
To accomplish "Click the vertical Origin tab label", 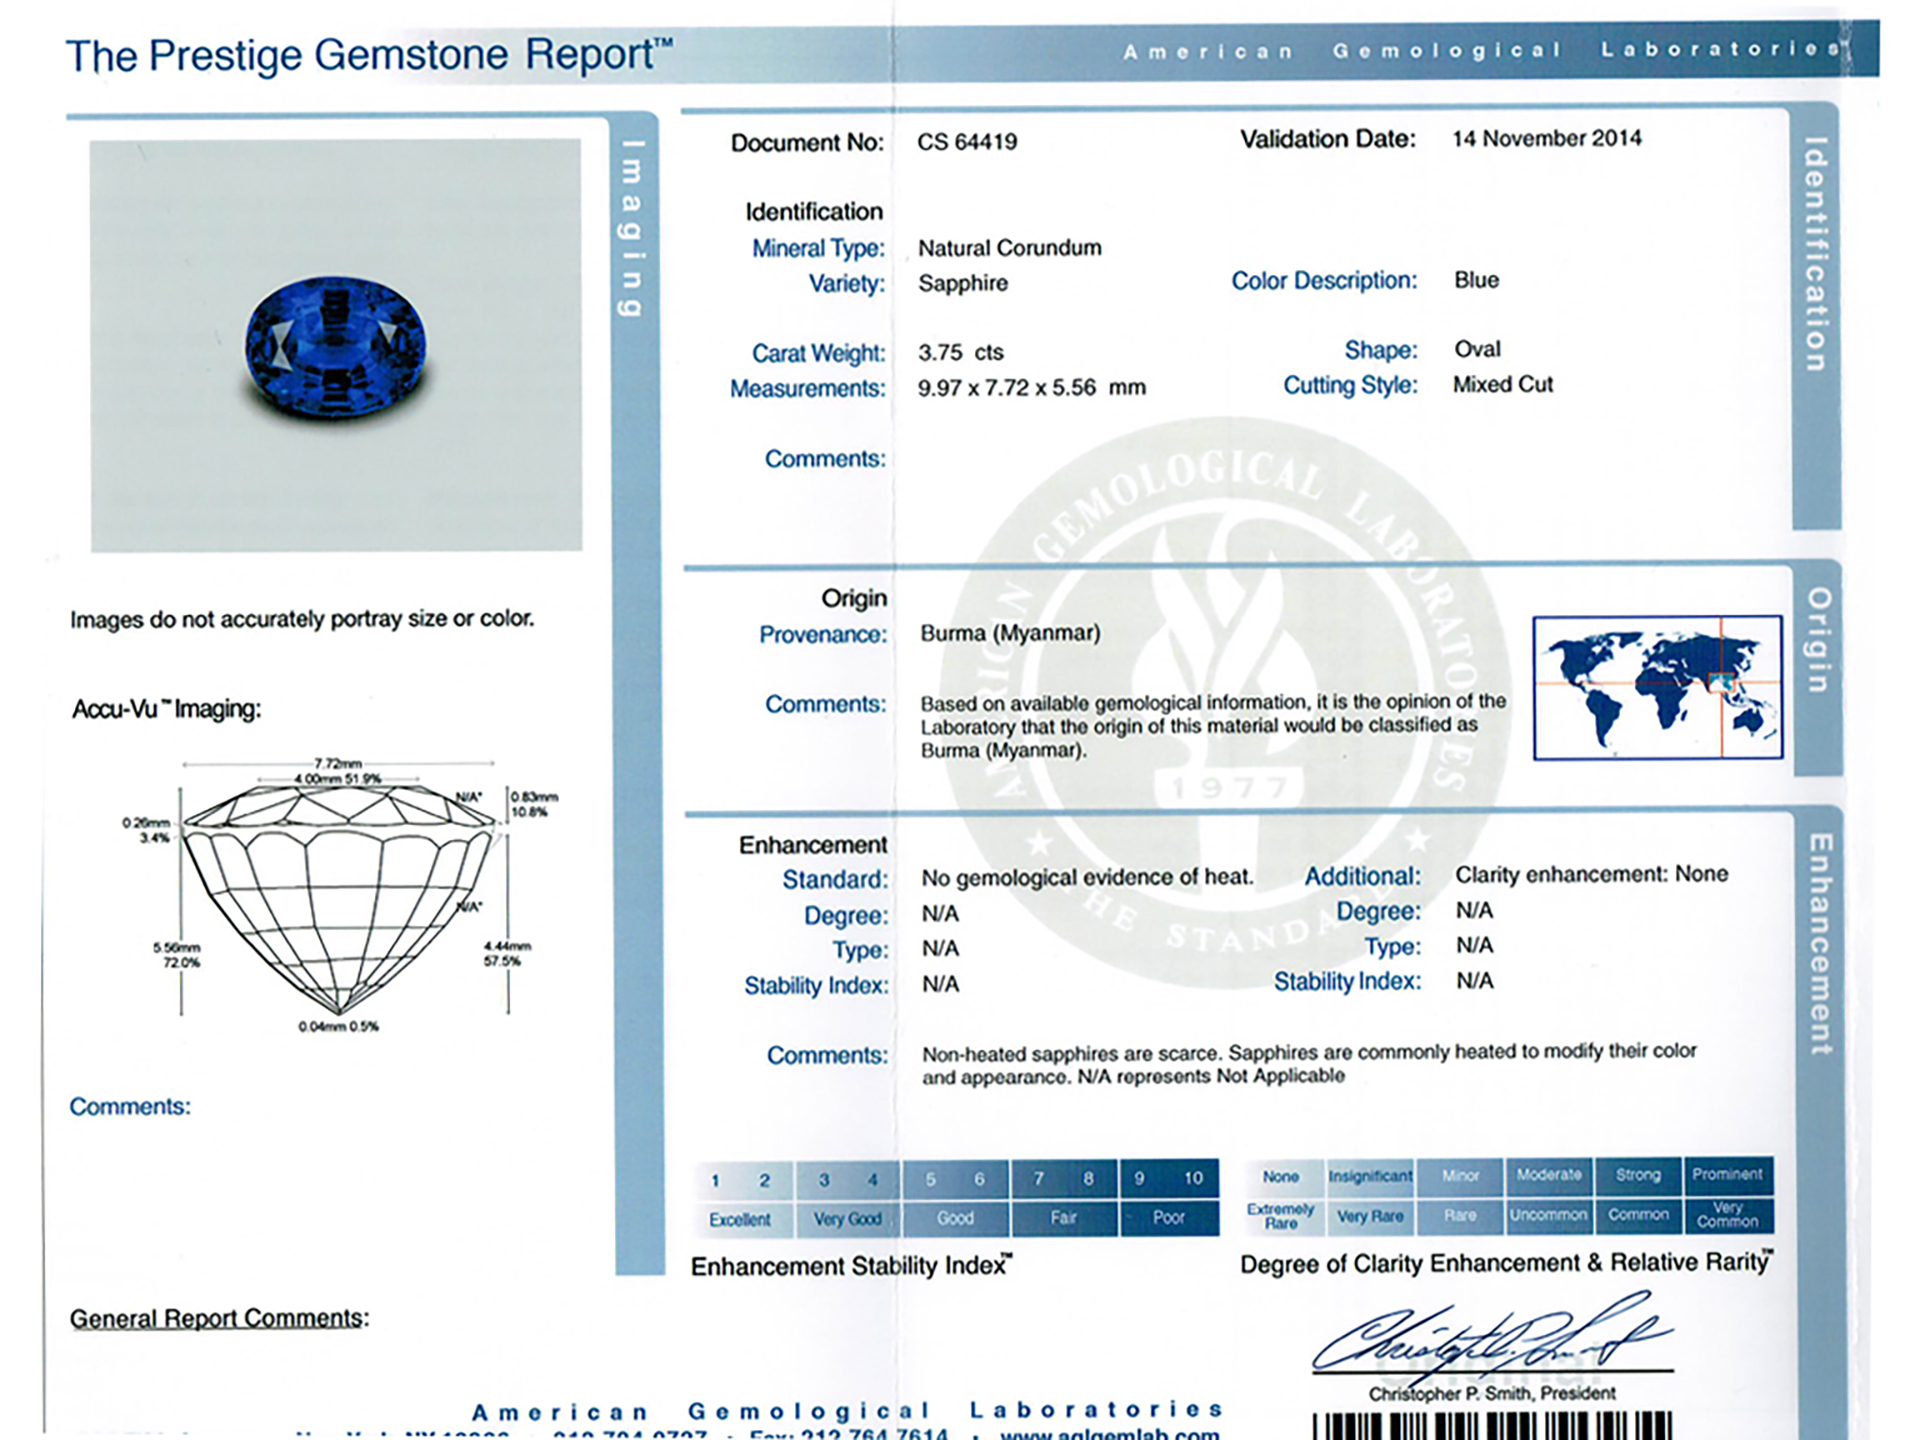I will pyautogui.click(x=1818, y=640).
